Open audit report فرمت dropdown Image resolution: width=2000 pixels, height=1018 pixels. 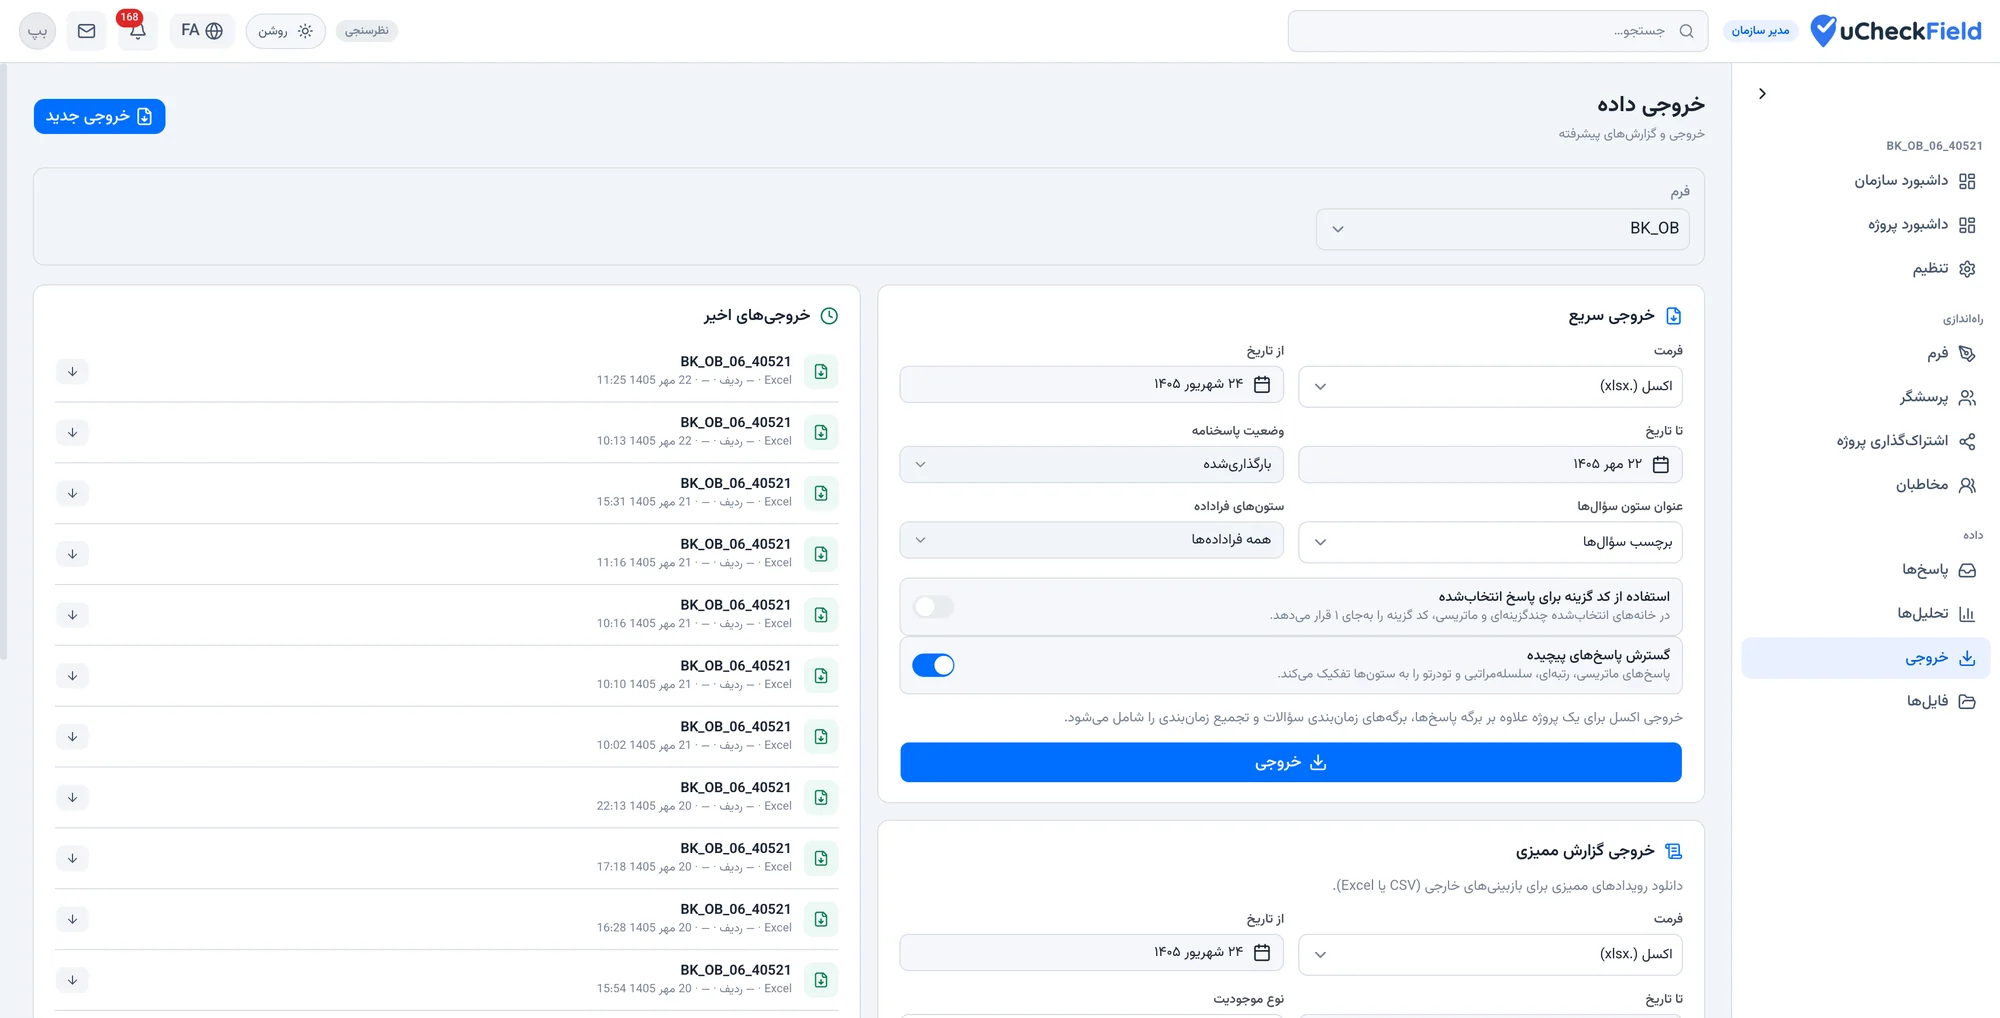(x=1490, y=954)
